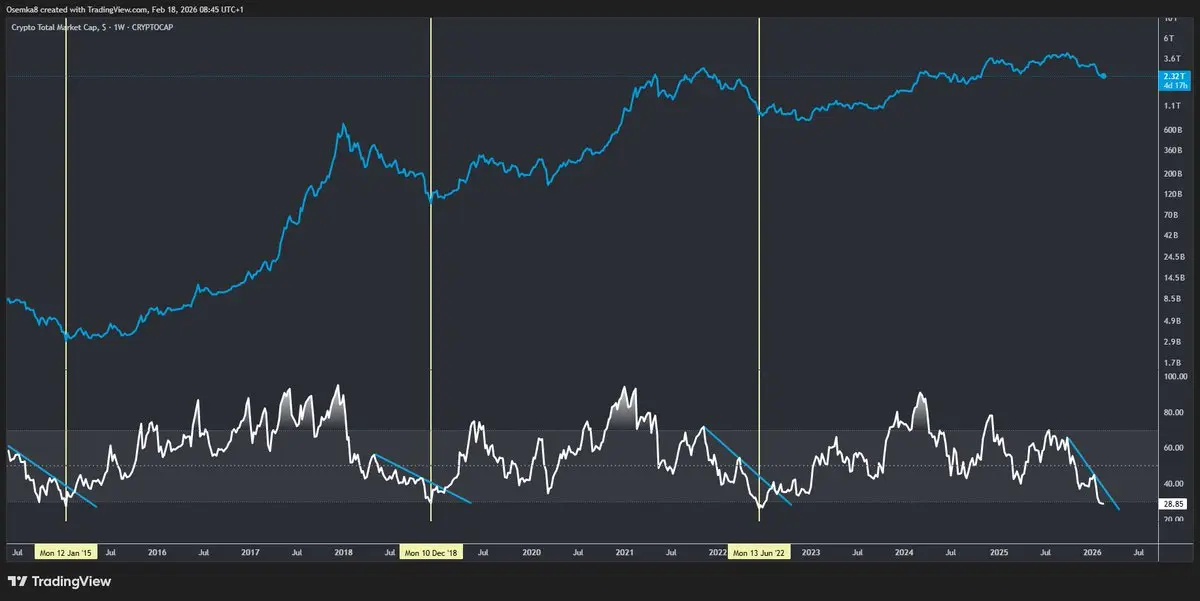Viewport: 1200px width, 601px height.
Task: Click the 2.9B price axis label
Action: tap(1171, 341)
